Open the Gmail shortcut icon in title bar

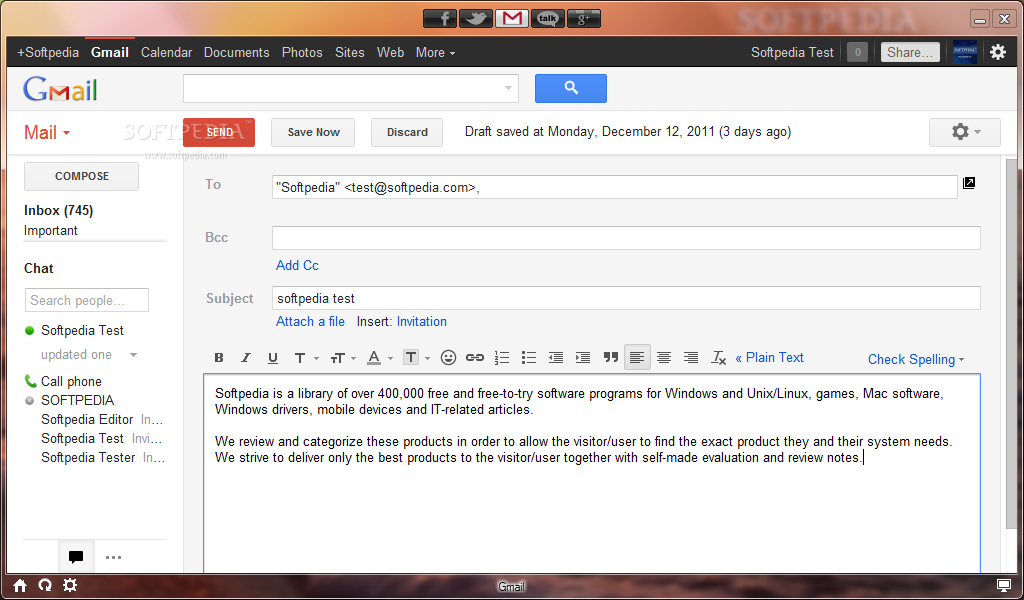(x=512, y=18)
